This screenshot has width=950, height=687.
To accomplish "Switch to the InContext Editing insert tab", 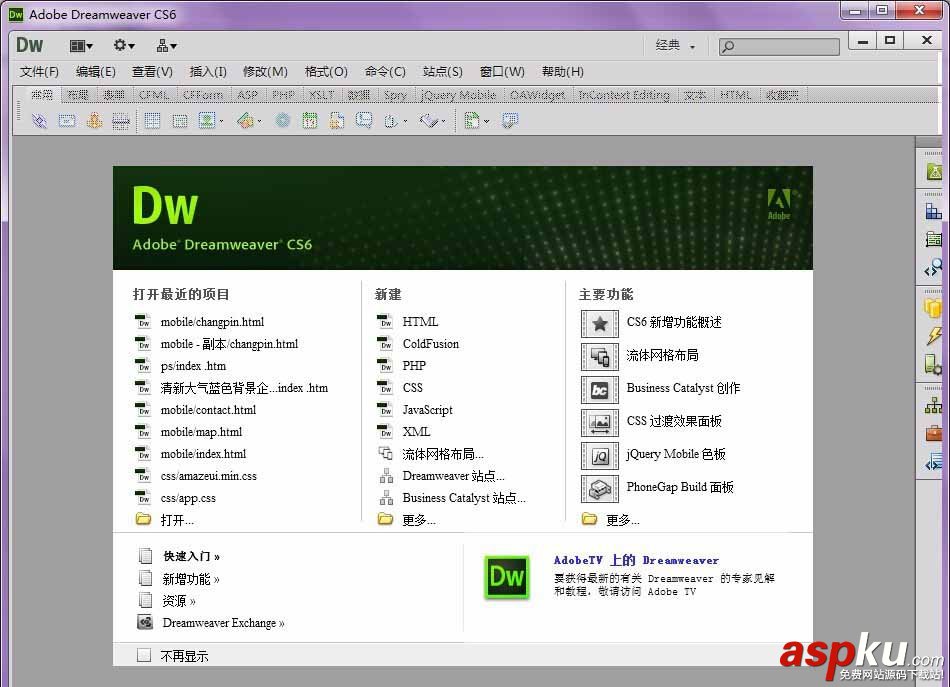I will click(624, 95).
